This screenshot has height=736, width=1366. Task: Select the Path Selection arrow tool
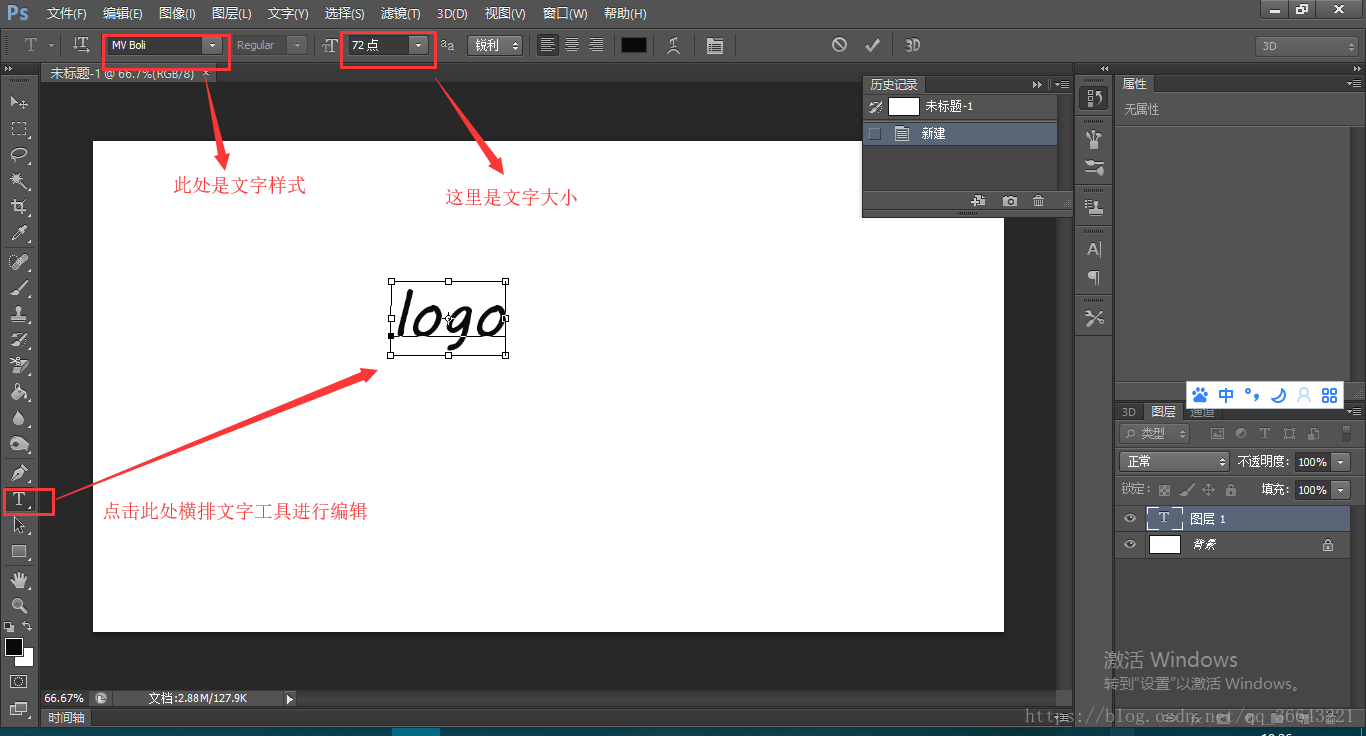point(19,525)
